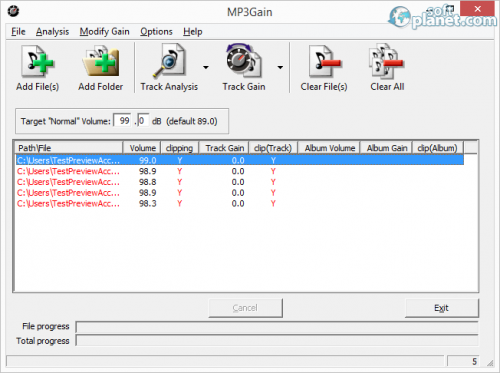Open the Options menu
Image resolution: width=500 pixels, height=373 pixels.
(156, 32)
